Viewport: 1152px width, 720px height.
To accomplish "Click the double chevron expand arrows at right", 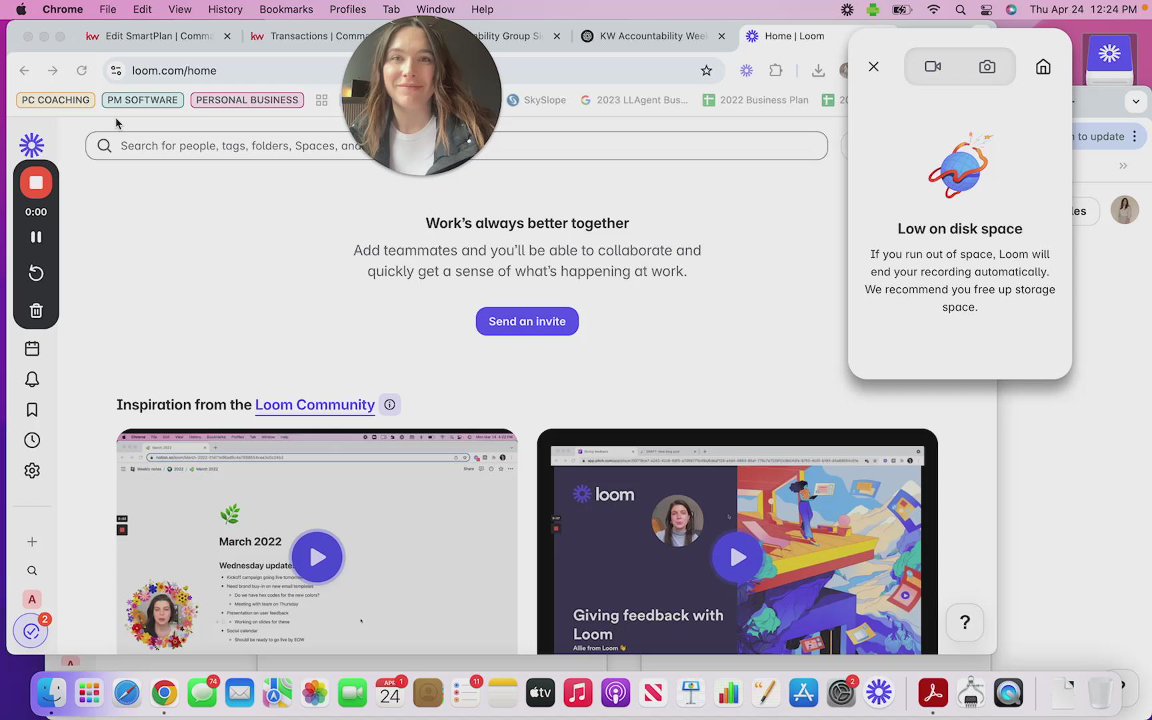I will (1123, 166).
